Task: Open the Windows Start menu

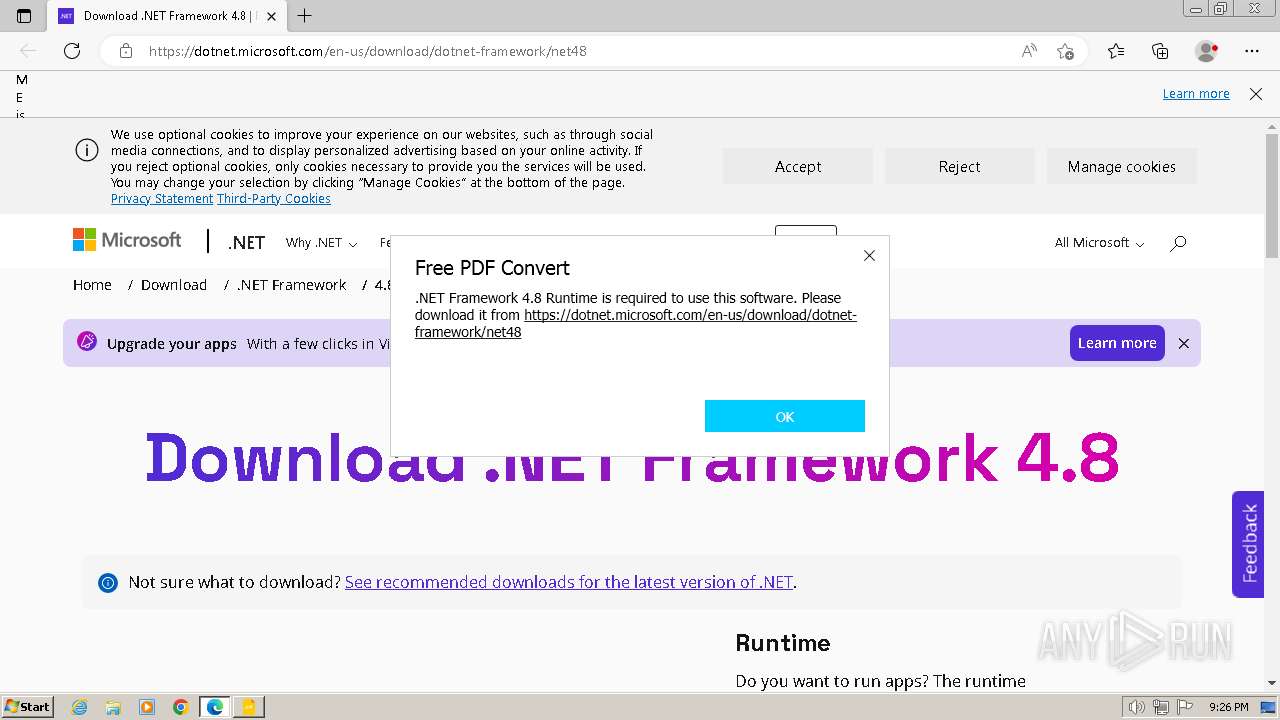Action: tap(27, 707)
